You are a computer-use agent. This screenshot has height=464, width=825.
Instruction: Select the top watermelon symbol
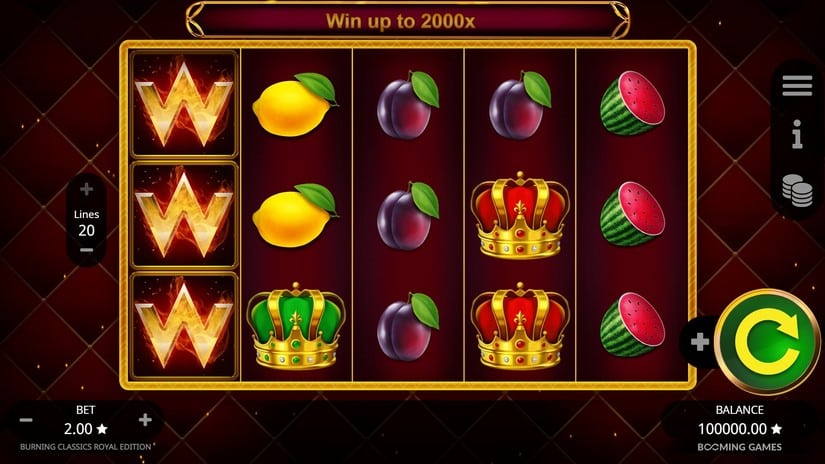point(632,103)
